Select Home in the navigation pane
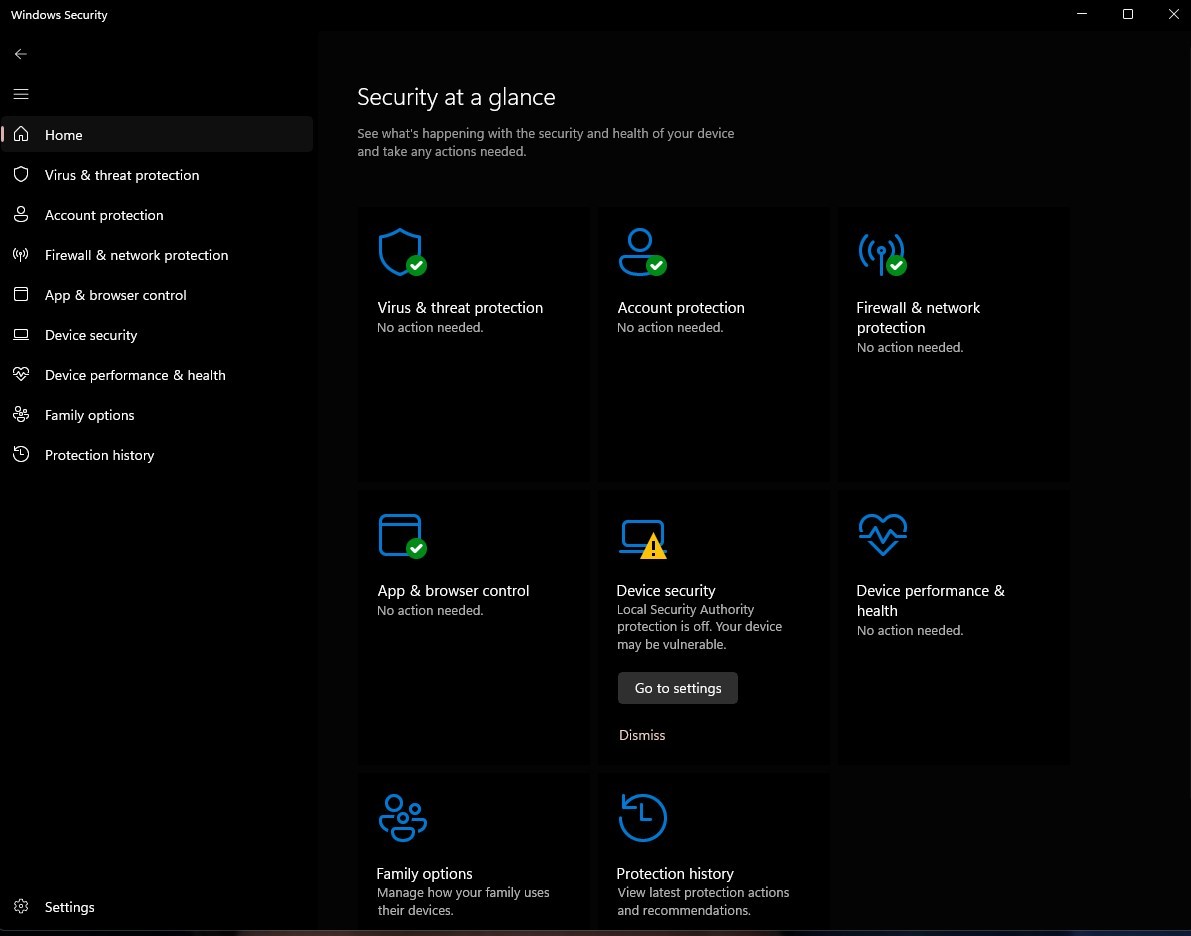This screenshot has width=1191, height=936. pyautogui.click(x=157, y=134)
